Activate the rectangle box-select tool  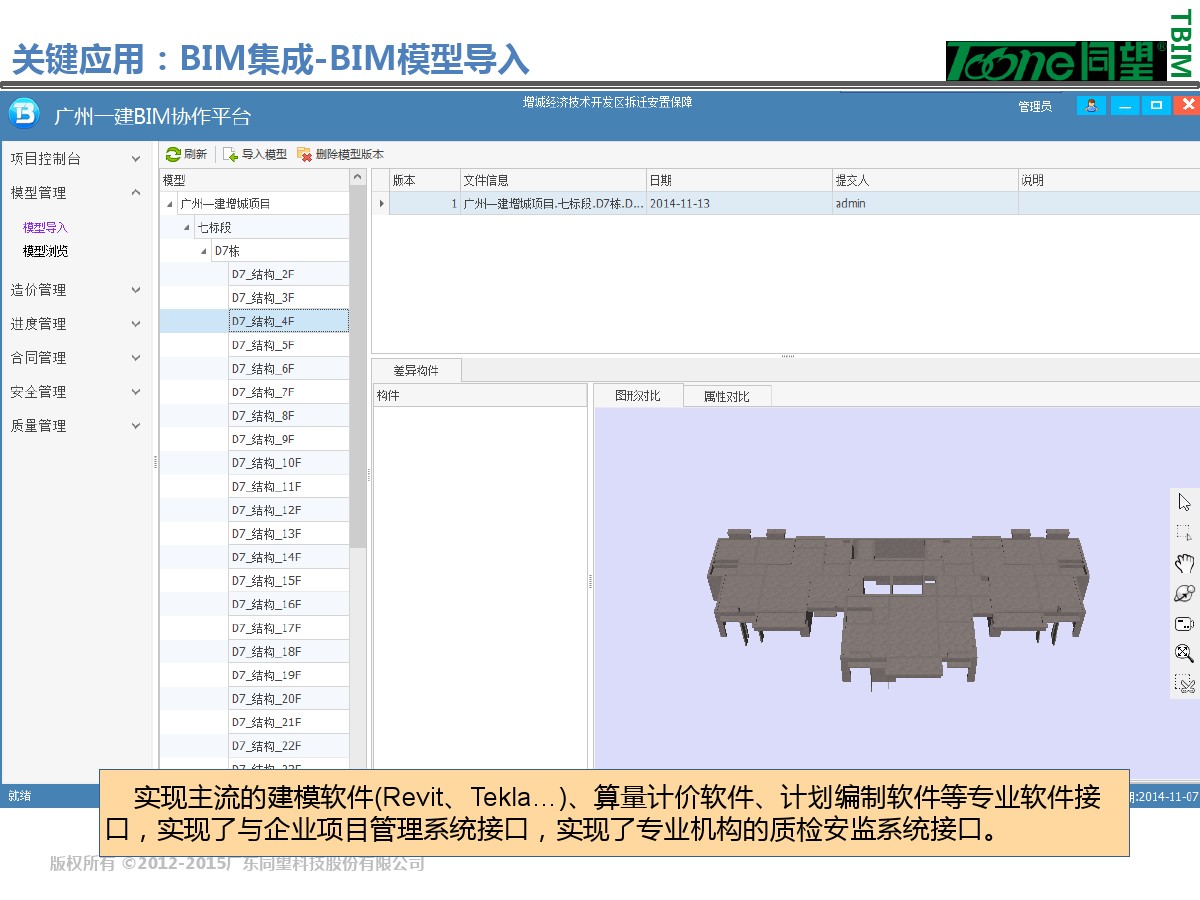click(1184, 533)
